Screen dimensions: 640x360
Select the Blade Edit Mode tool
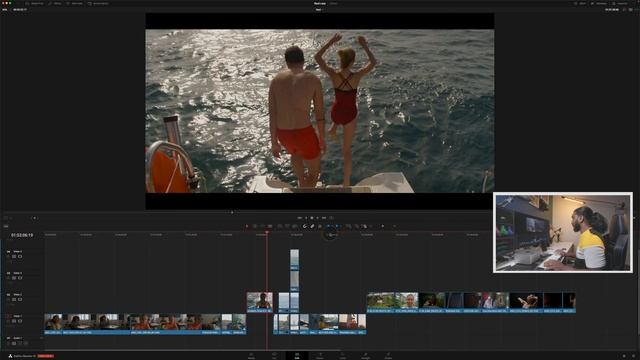(x=270, y=226)
